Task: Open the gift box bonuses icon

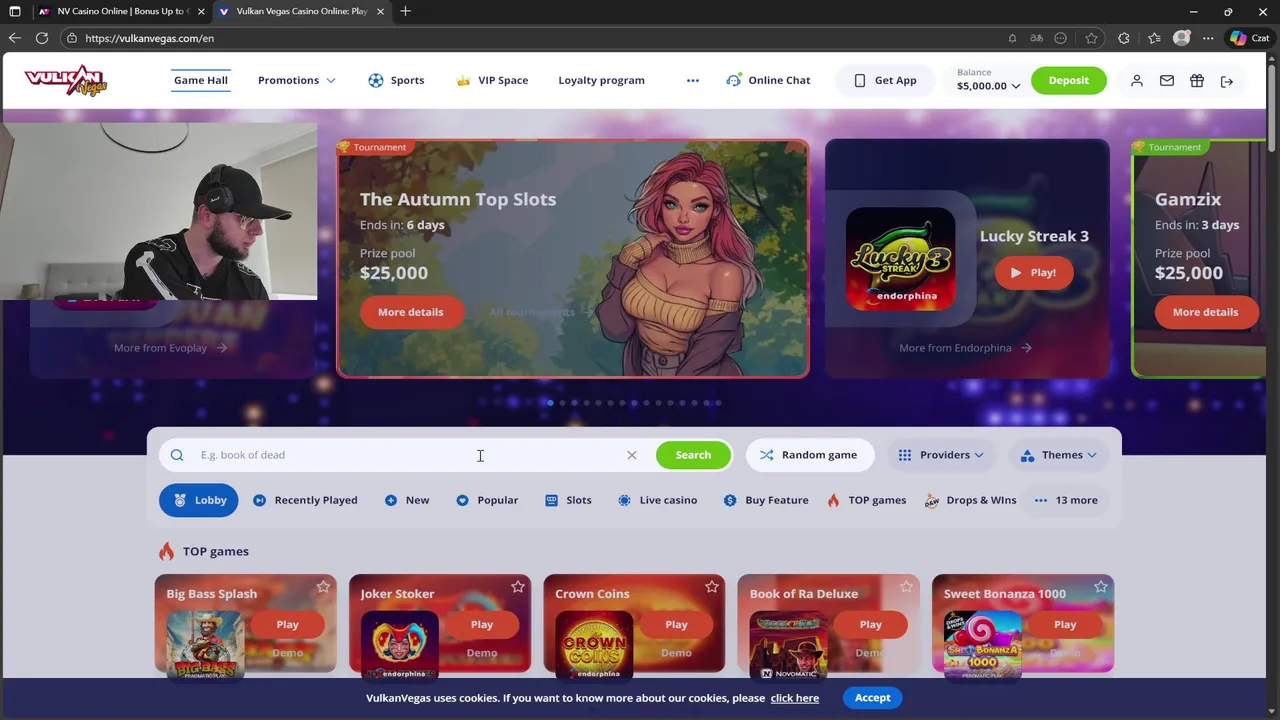Action: [x=1197, y=80]
